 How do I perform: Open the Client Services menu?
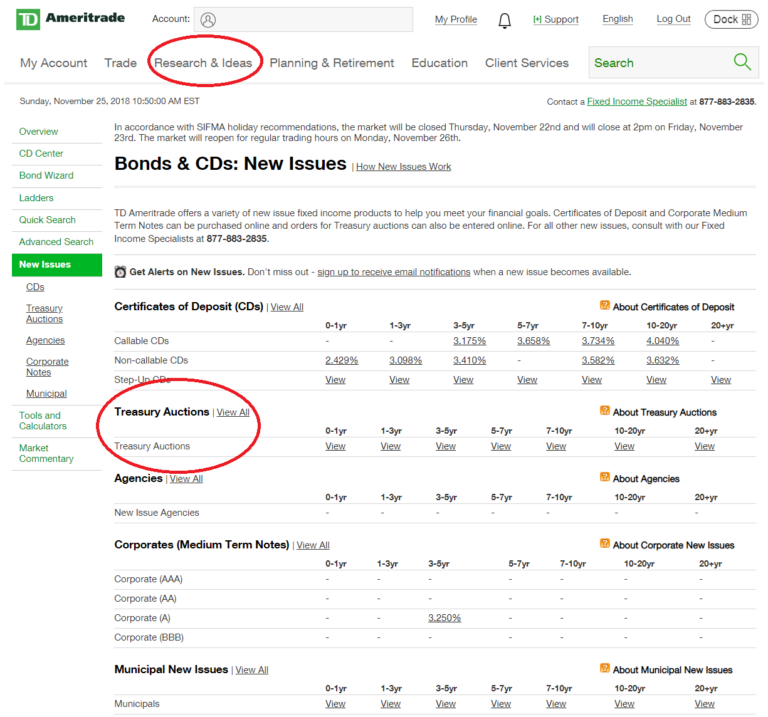click(527, 63)
